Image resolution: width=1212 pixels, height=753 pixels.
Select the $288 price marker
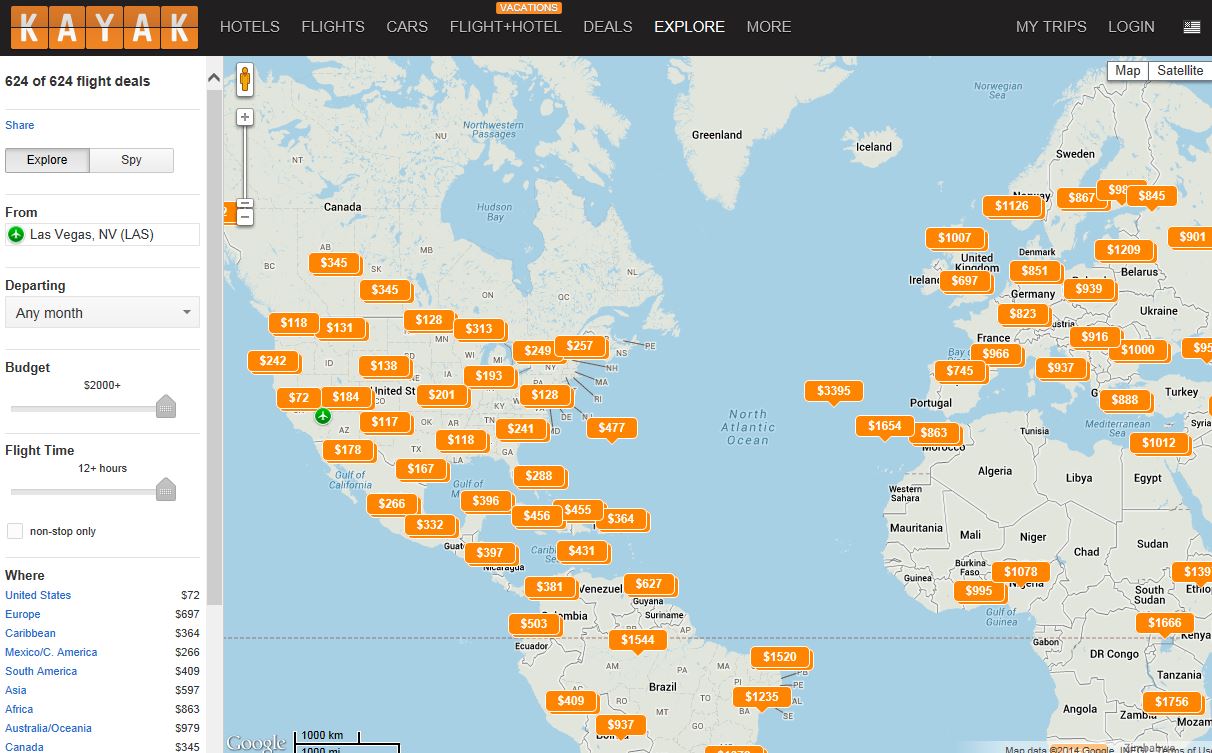click(538, 476)
